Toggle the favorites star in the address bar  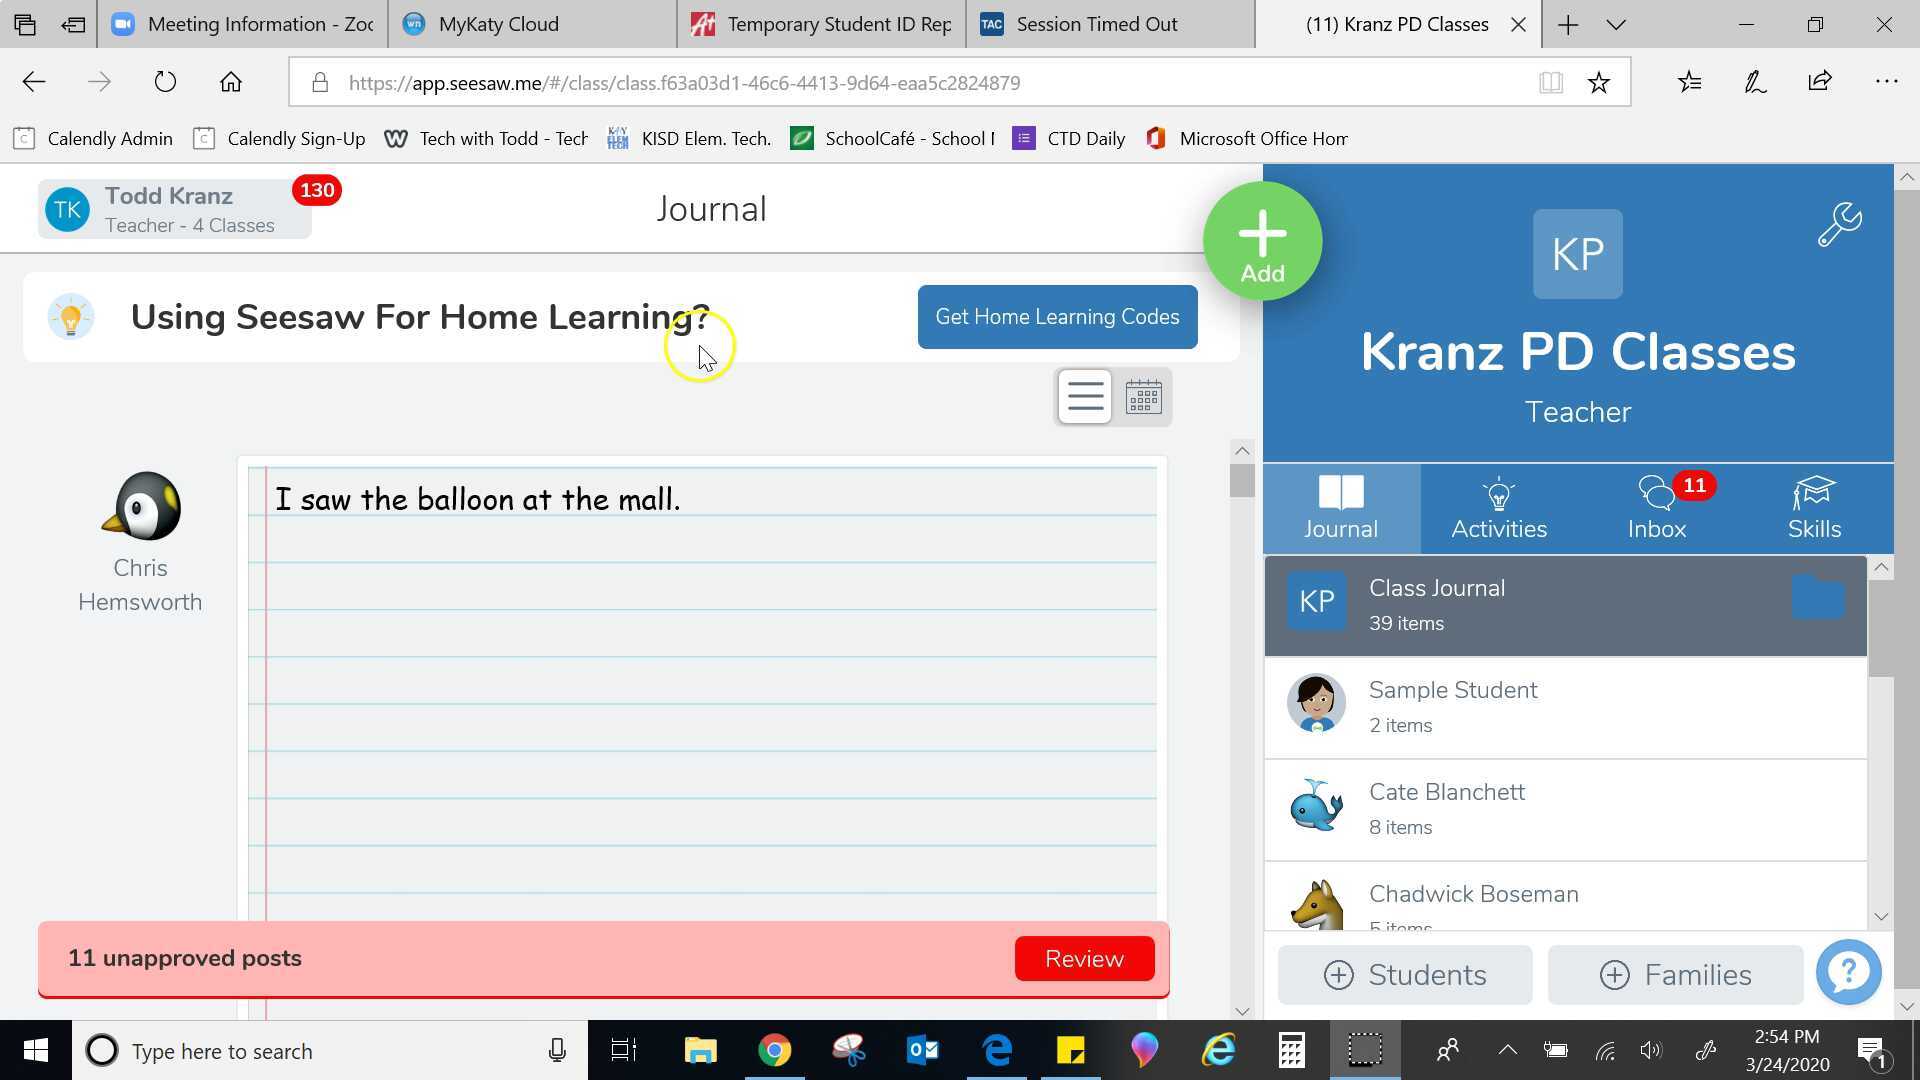[1600, 82]
